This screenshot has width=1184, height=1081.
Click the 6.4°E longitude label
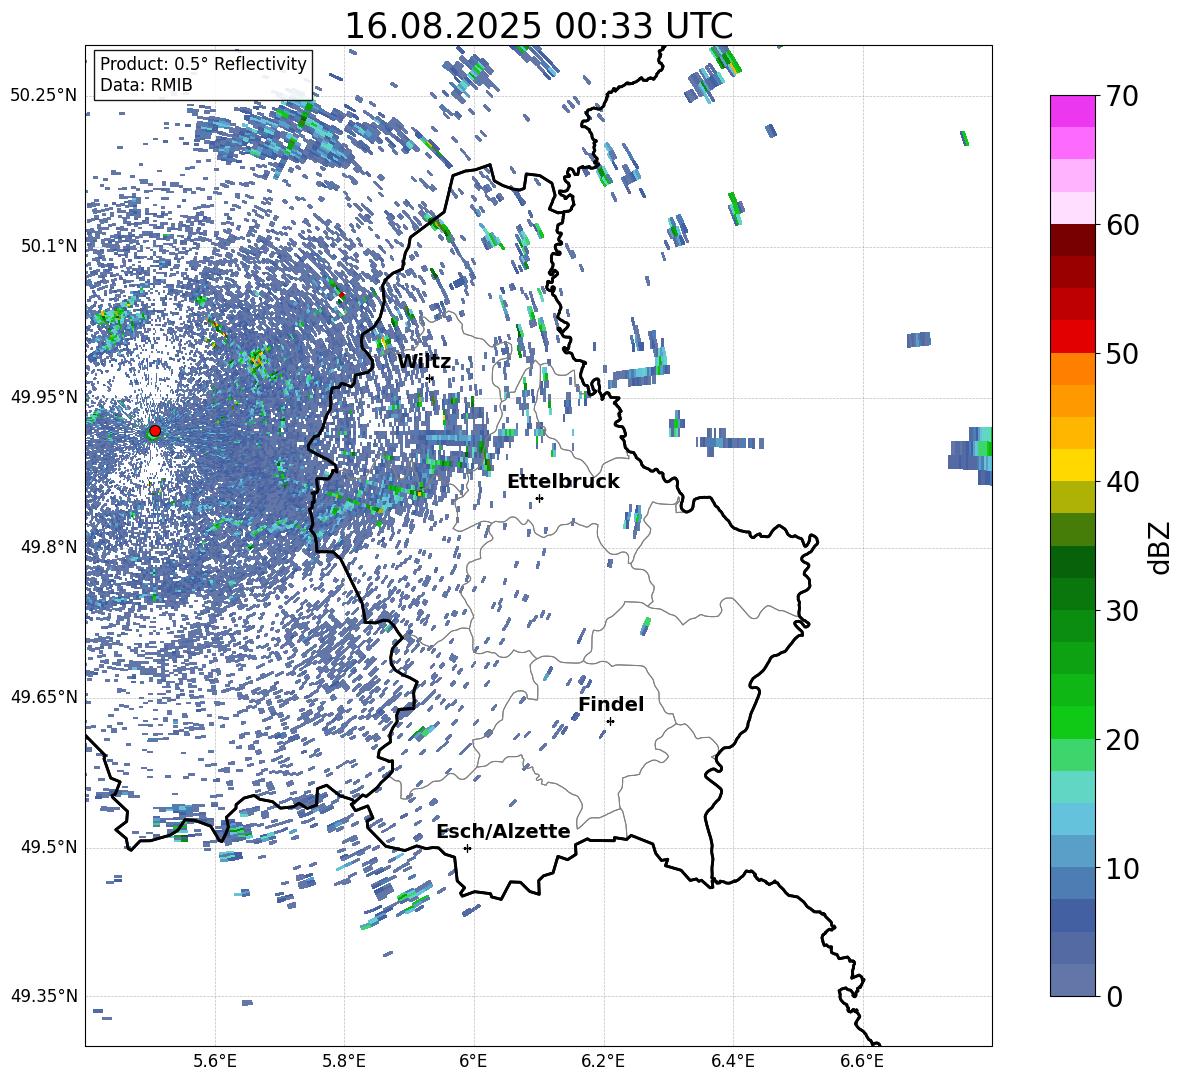732,1061
